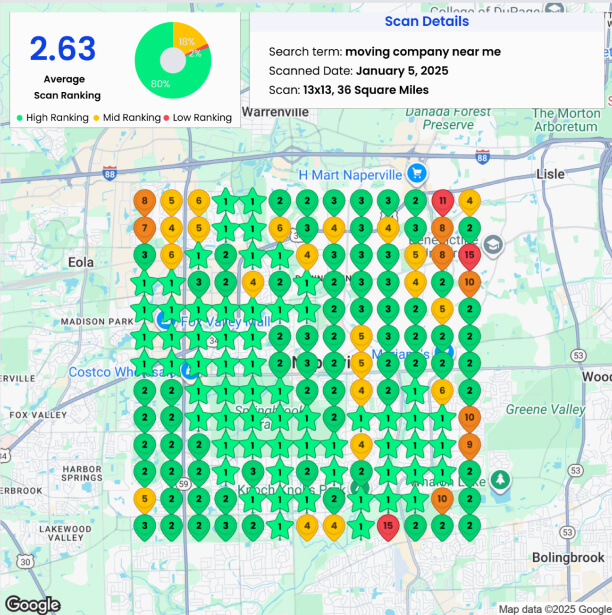612x615 pixels.
Task: Click the Google logo
Action: [33, 604]
